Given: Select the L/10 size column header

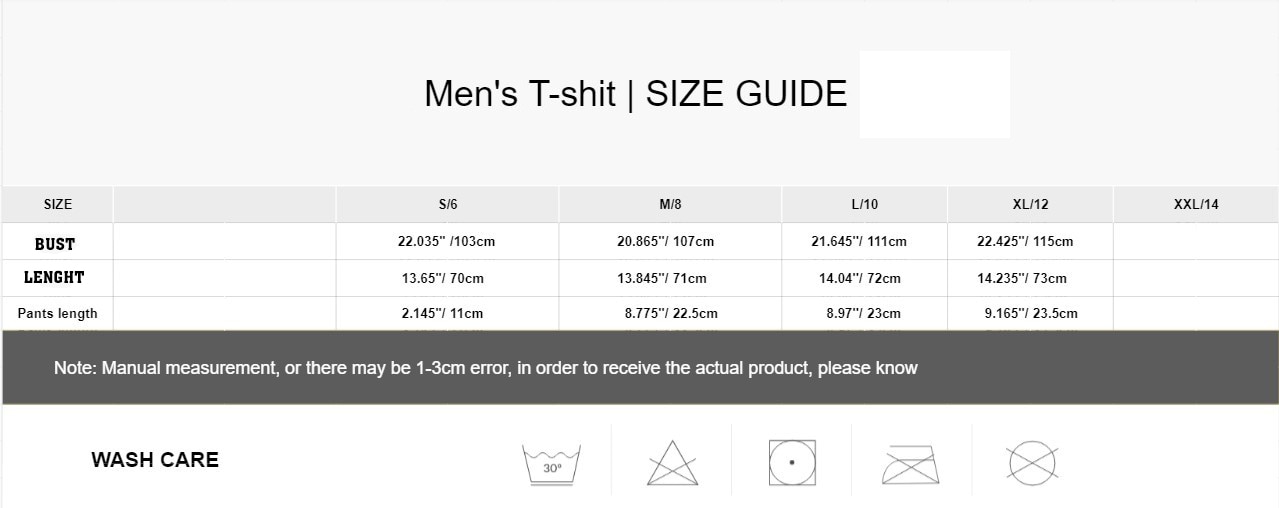Looking at the screenshot, I should [865, 204].
